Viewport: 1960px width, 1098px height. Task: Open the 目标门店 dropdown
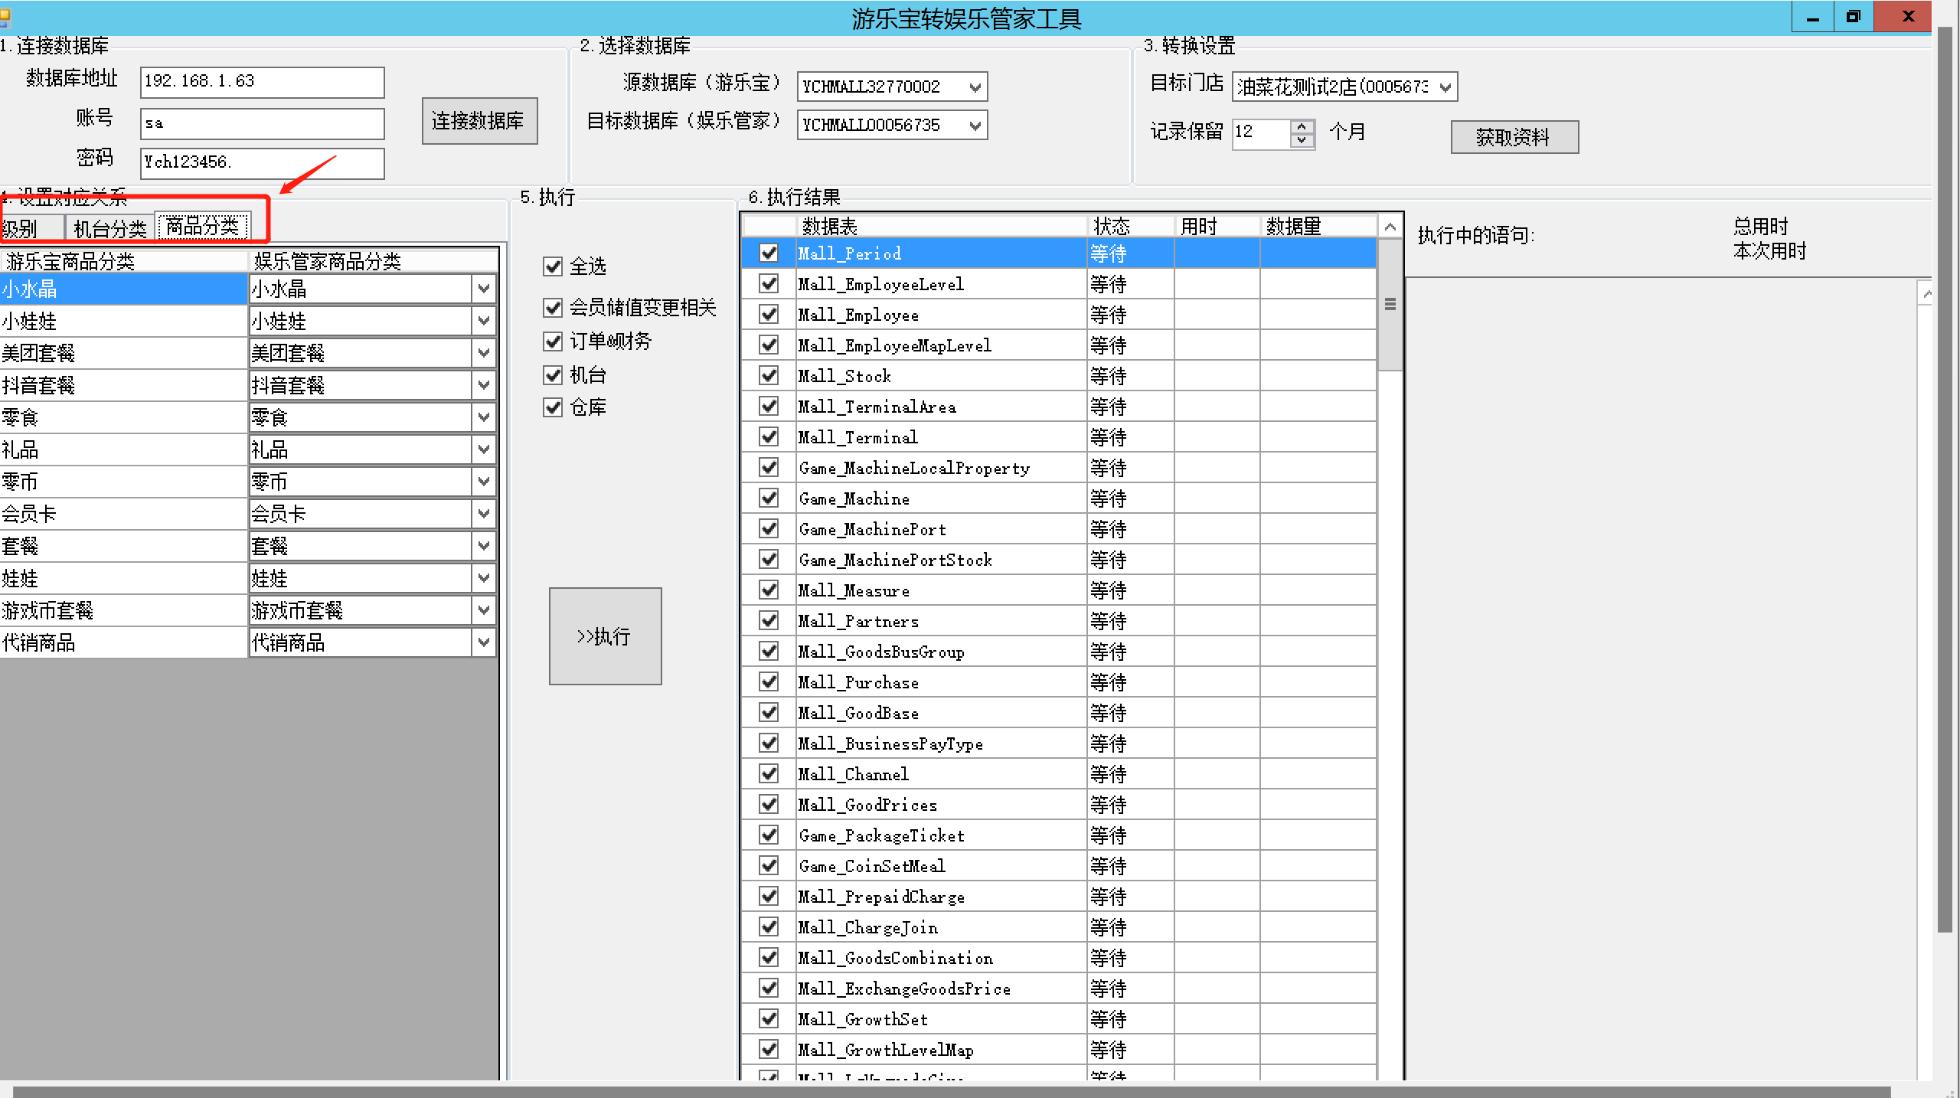[1445, 87]
